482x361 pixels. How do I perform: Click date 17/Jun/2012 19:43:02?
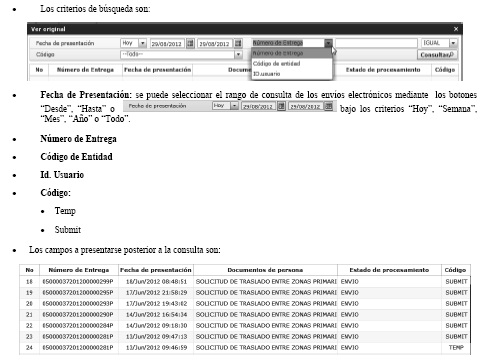click(157, 304)
